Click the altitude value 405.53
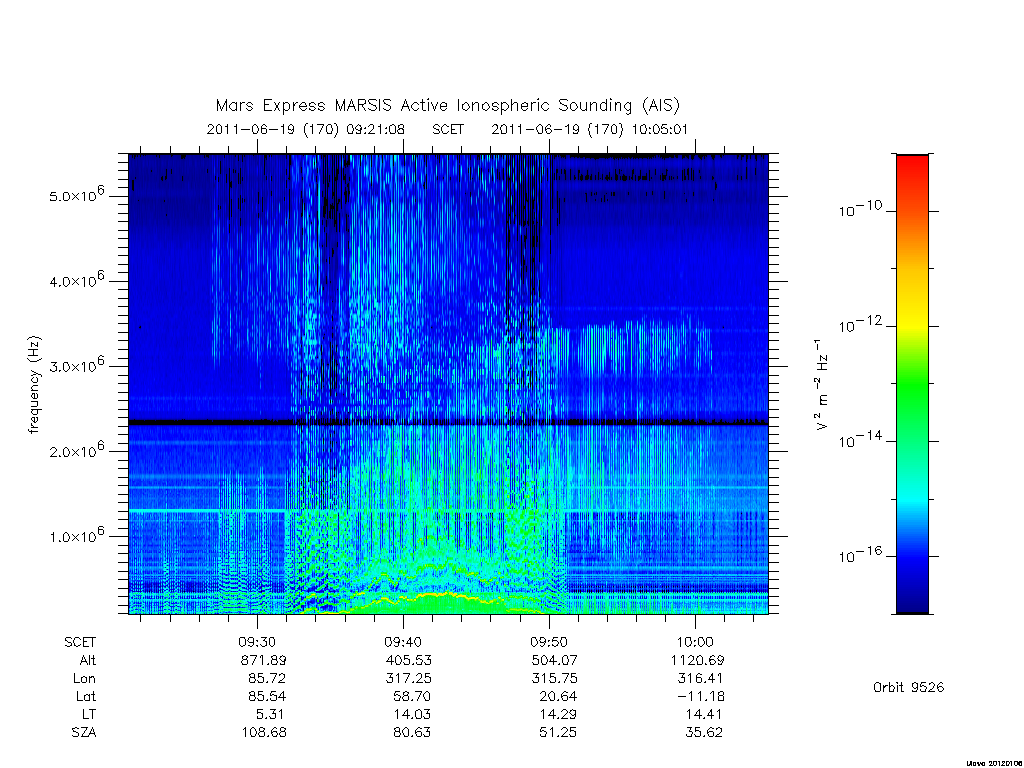 (408, 660)
